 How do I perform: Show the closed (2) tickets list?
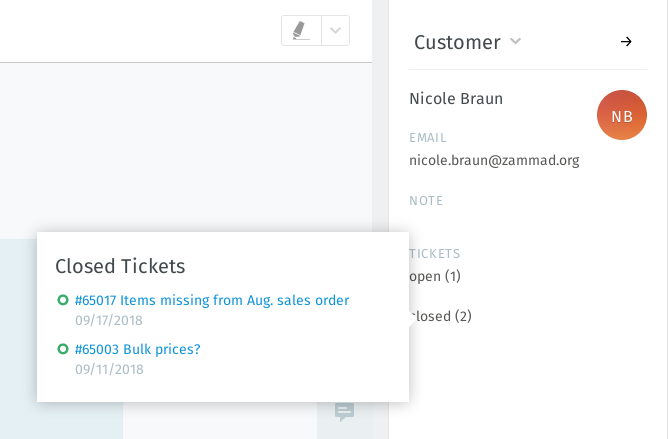click(441, 316)
